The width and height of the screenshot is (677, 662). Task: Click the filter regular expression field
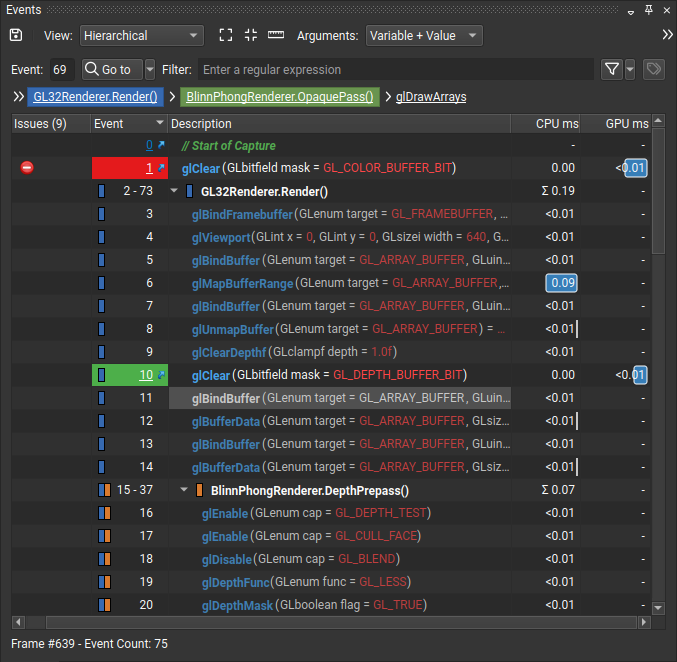pyautogui.click(x=395, y=69)
